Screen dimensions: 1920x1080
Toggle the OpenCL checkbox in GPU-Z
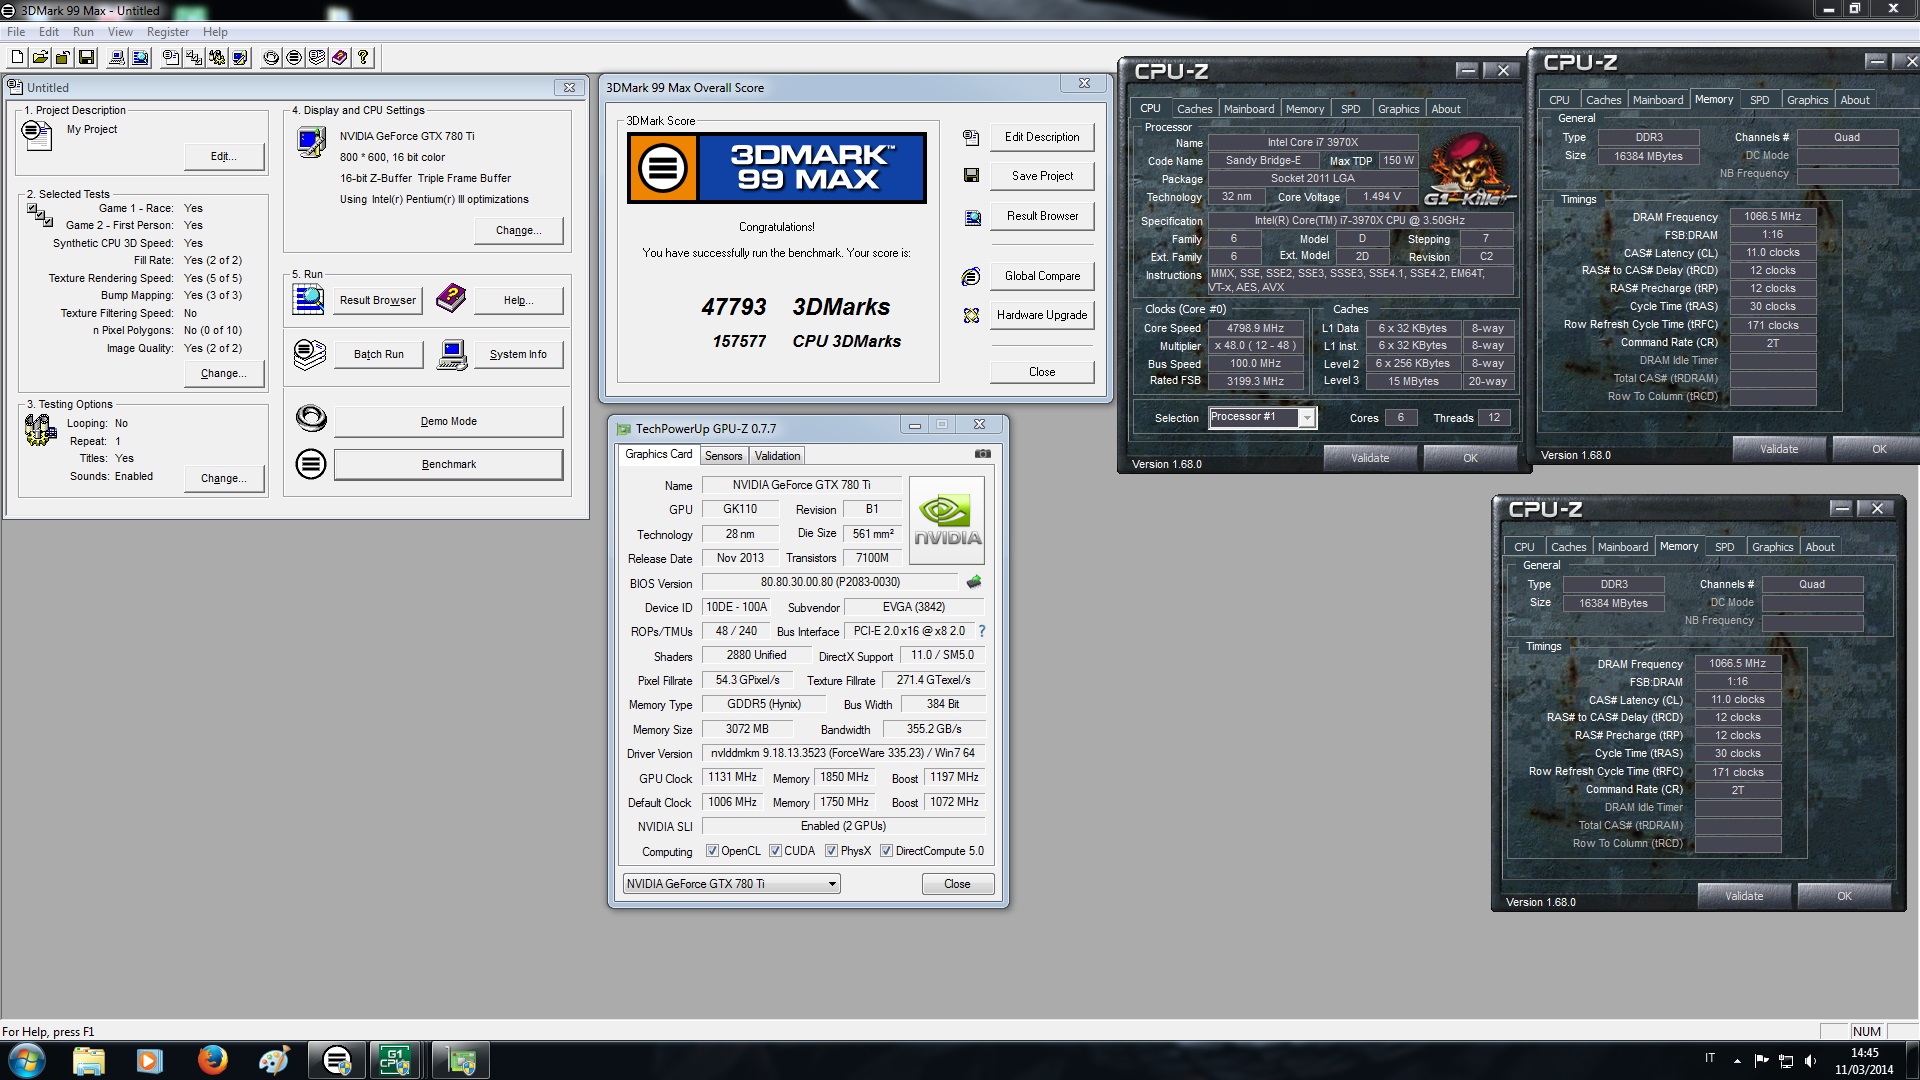(x=712, y=851)
